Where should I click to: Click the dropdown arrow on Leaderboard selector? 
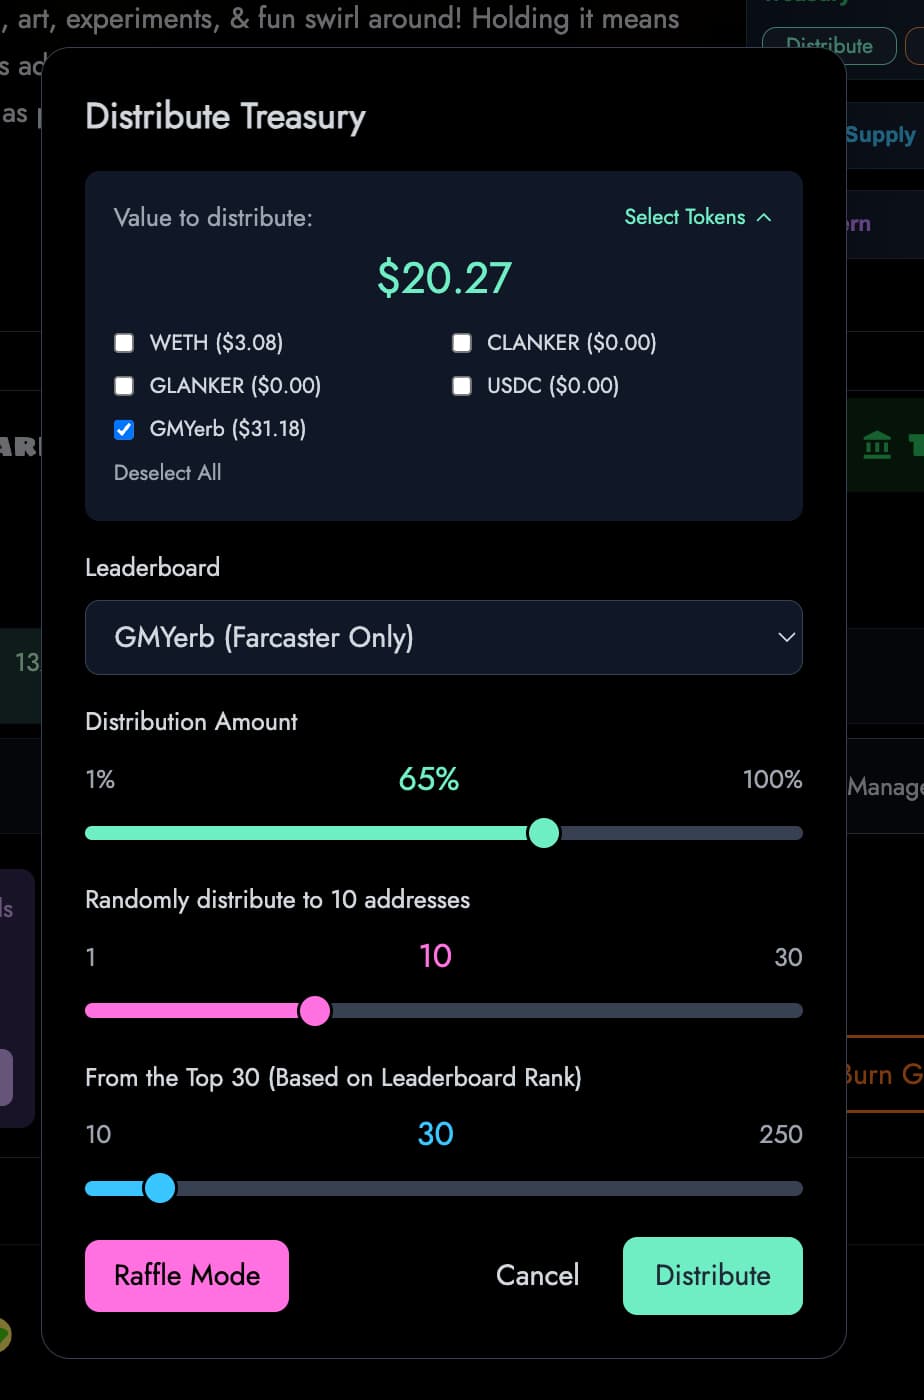coord(786,637)
